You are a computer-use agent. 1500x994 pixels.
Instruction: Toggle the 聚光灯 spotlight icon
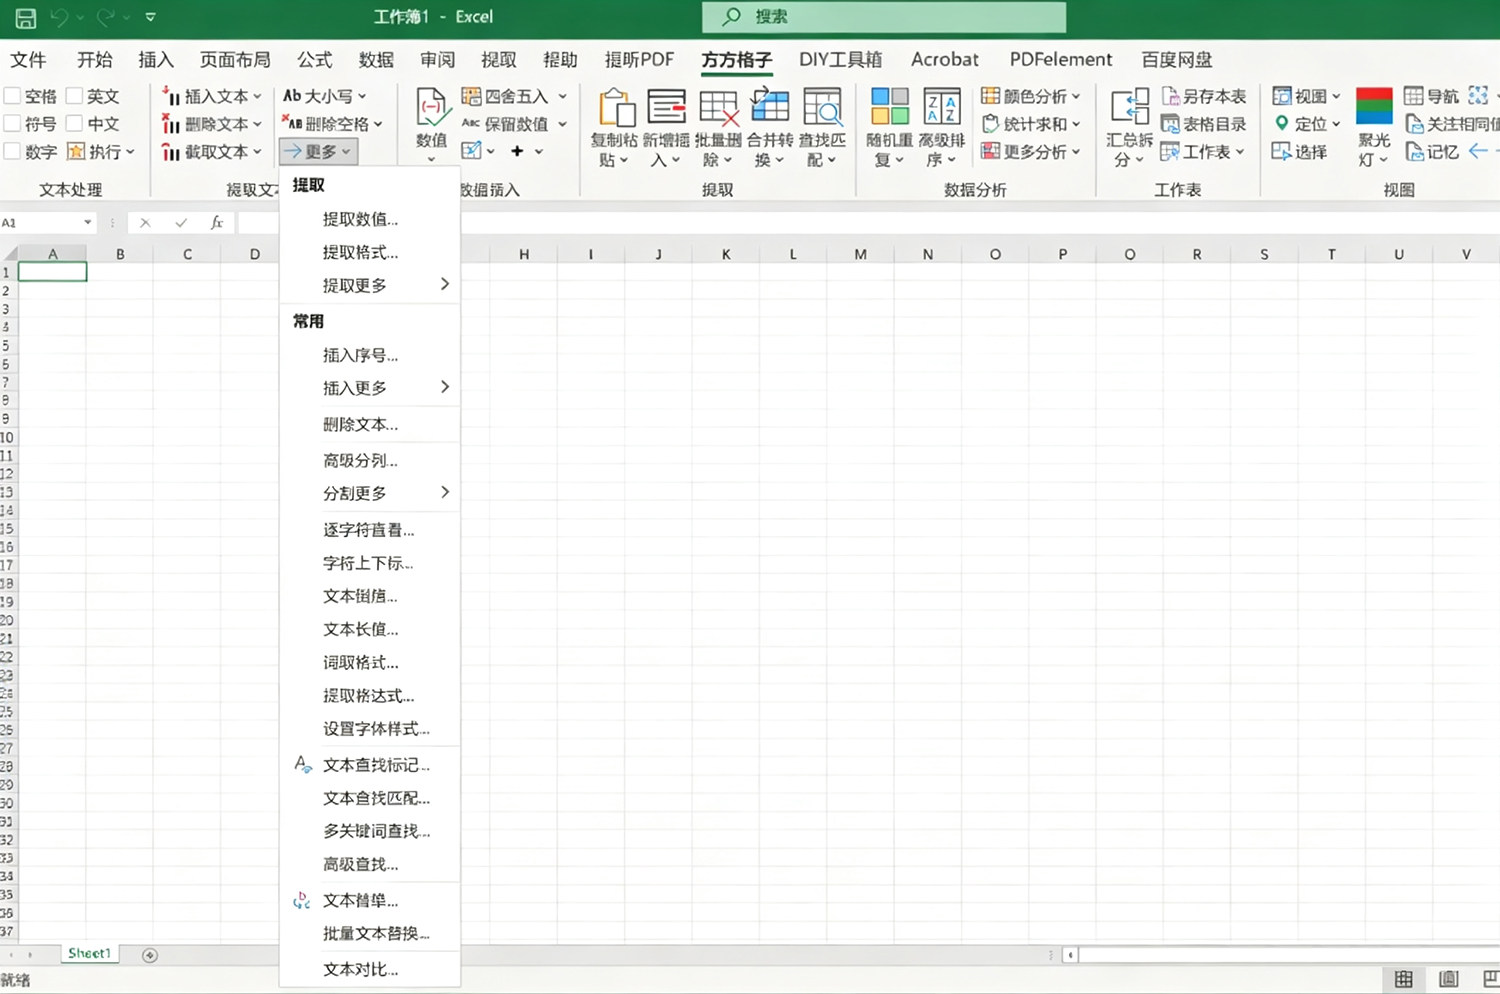(1374, 108)
